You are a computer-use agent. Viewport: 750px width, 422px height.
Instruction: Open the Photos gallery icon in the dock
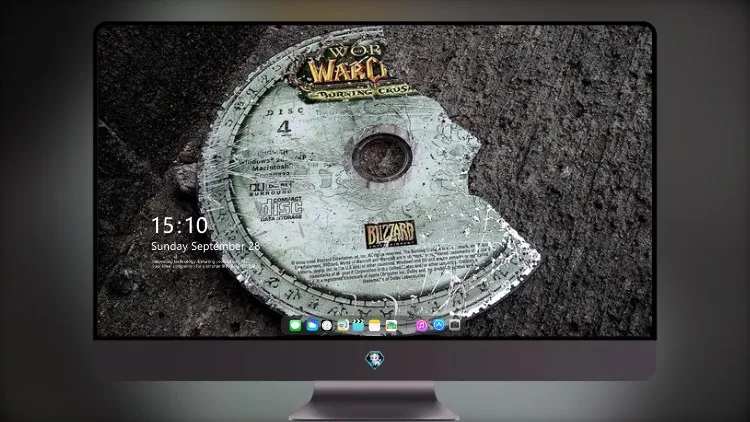pos(391,325)
